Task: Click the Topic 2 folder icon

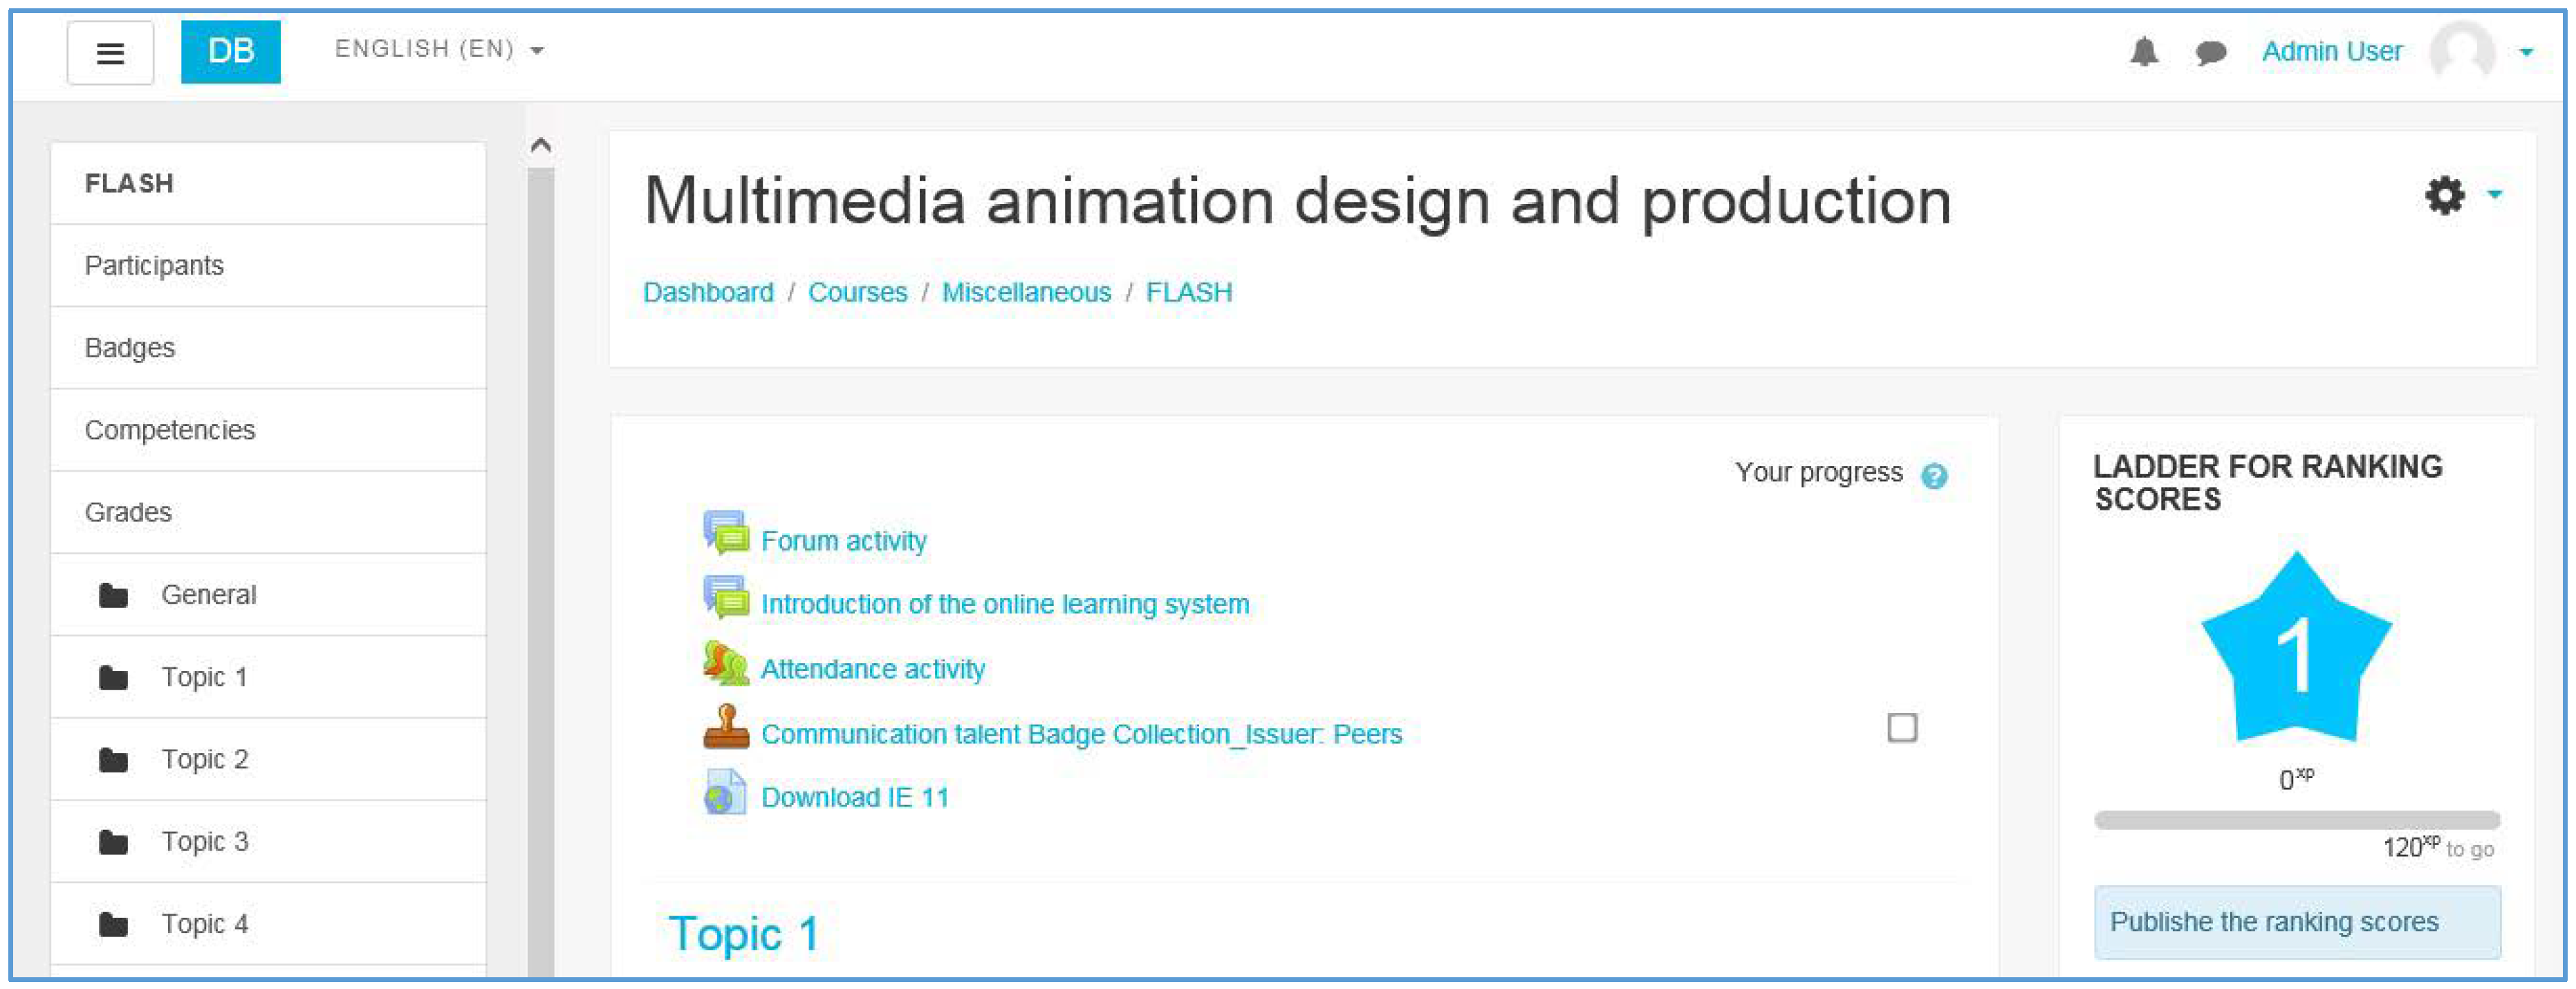Action: (113, 761)
